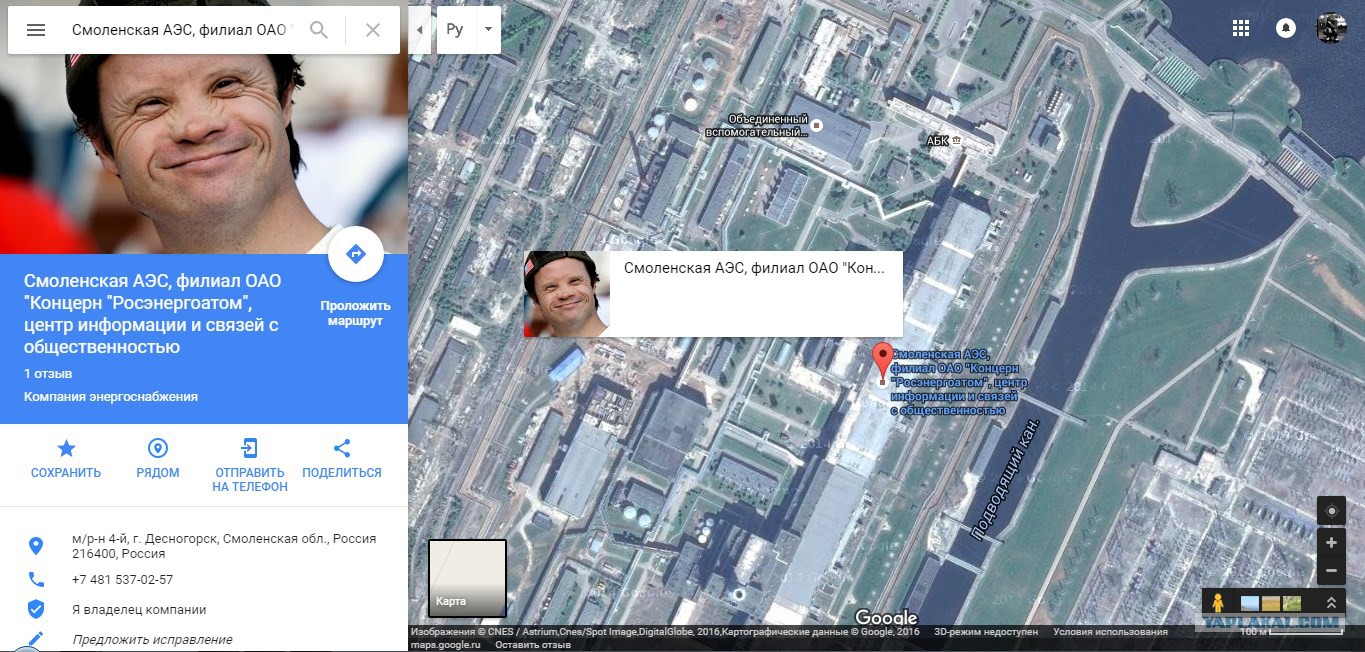The height and width of the screenshot is (652, 1365).
Task: Click the address location pin icon
Action: click(x=36, y=546)
